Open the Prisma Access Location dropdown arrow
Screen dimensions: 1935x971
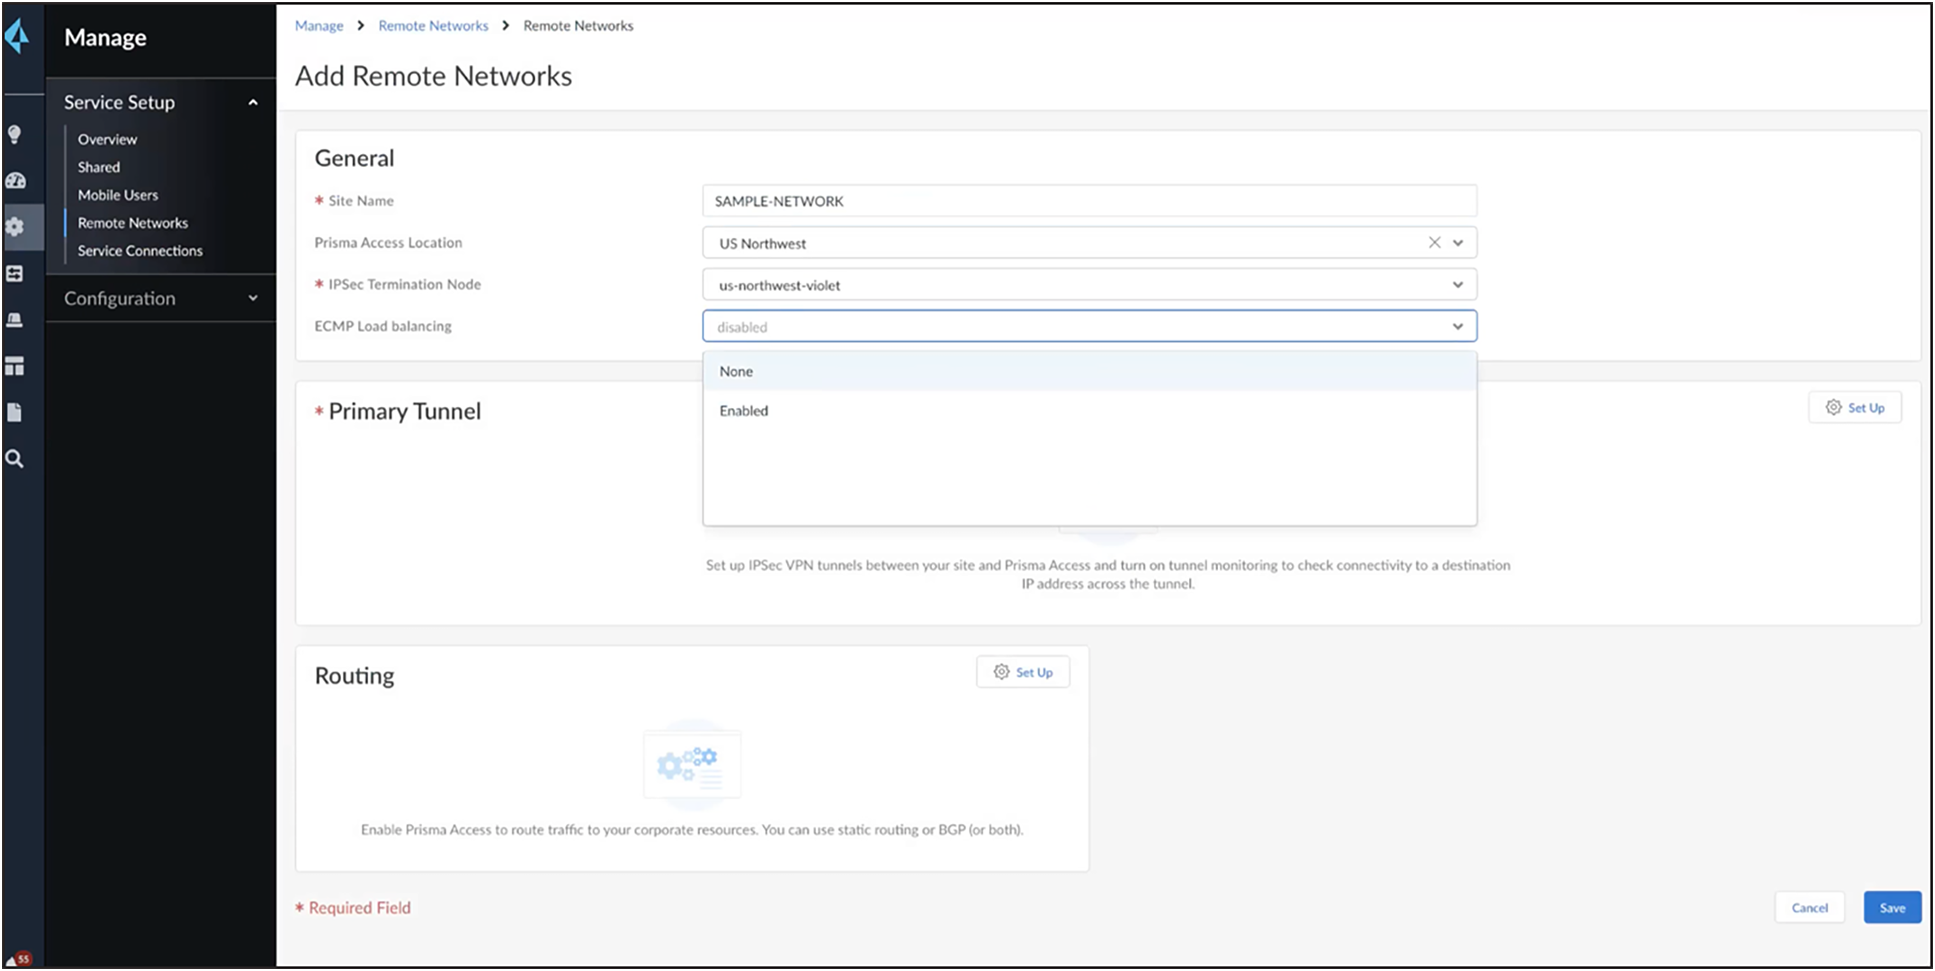click(x=1458, y=243)
